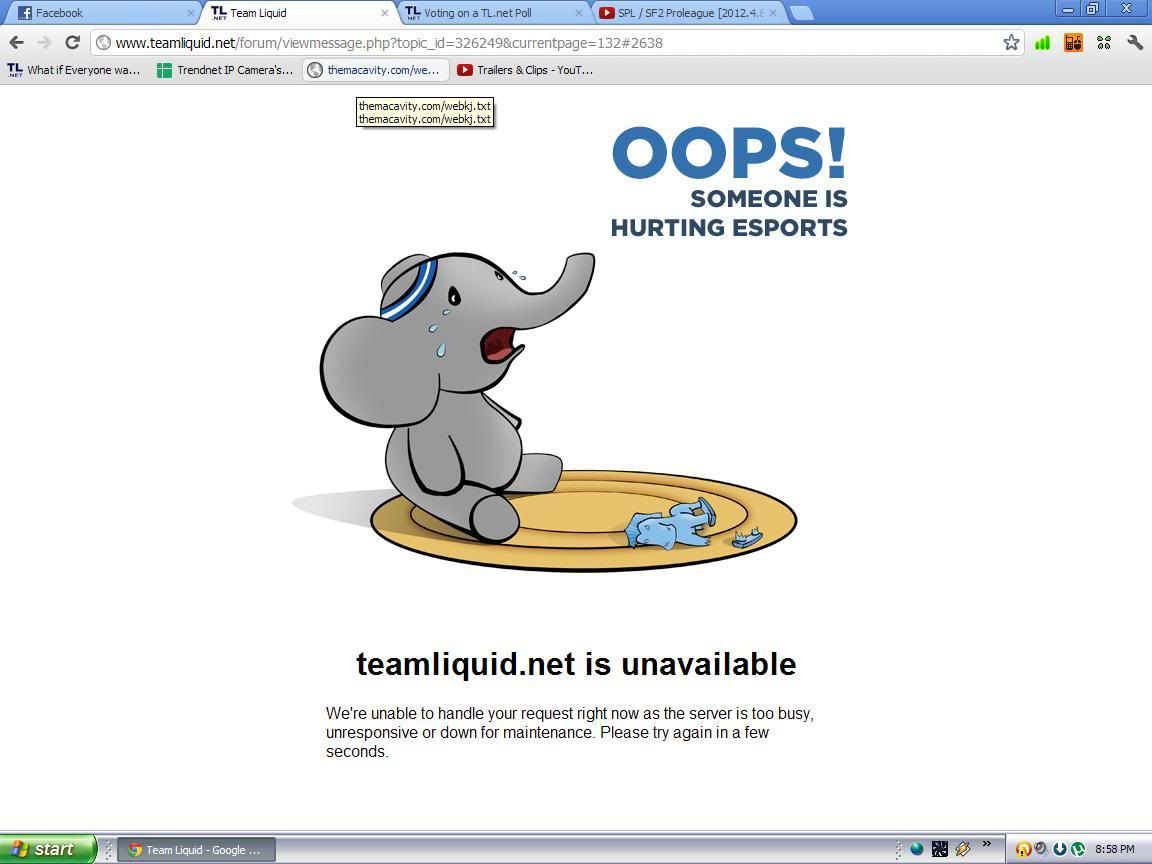Open new tab with blank tab button
Screen dimensions: 1152x864
point(801,13)
